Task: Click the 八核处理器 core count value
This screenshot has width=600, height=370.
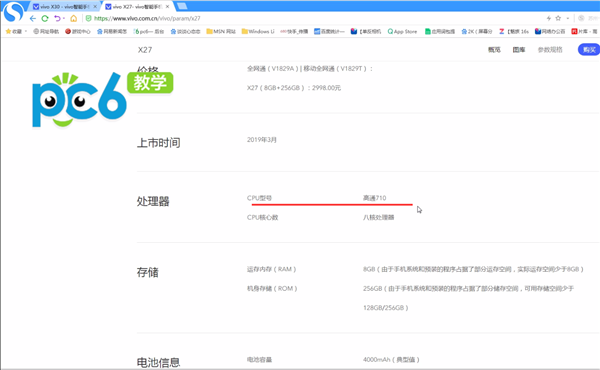Action: (378, 217)
